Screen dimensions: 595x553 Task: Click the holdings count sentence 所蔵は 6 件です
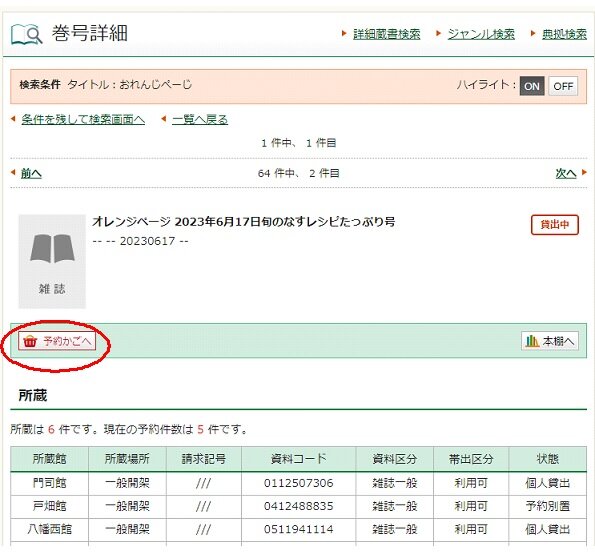pyautogui.click(x=55, y=429)
